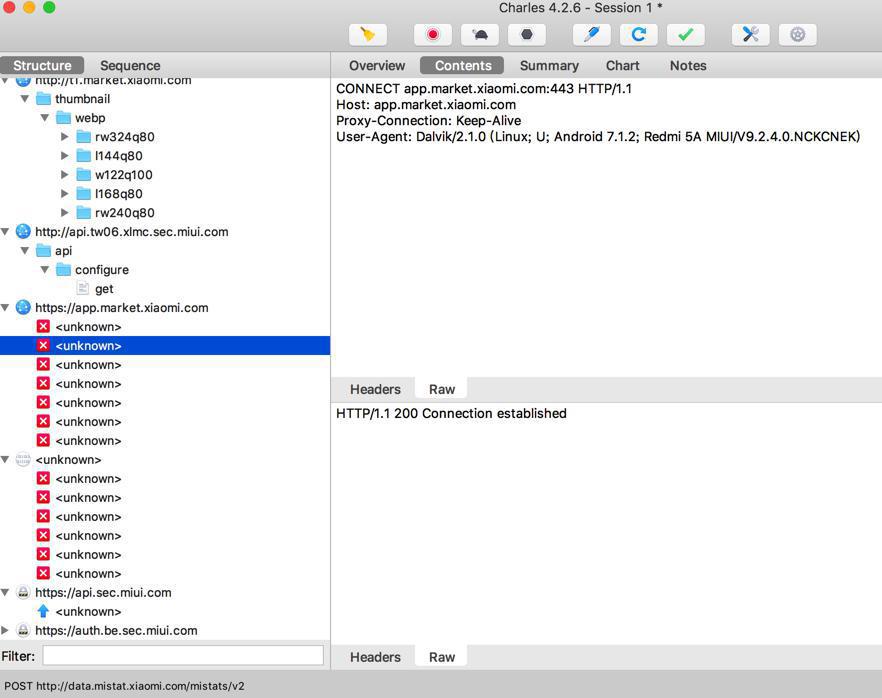
Task: Select the first failed <unknown> under app.market.xiaomi.com
Action: pos(79,327)
